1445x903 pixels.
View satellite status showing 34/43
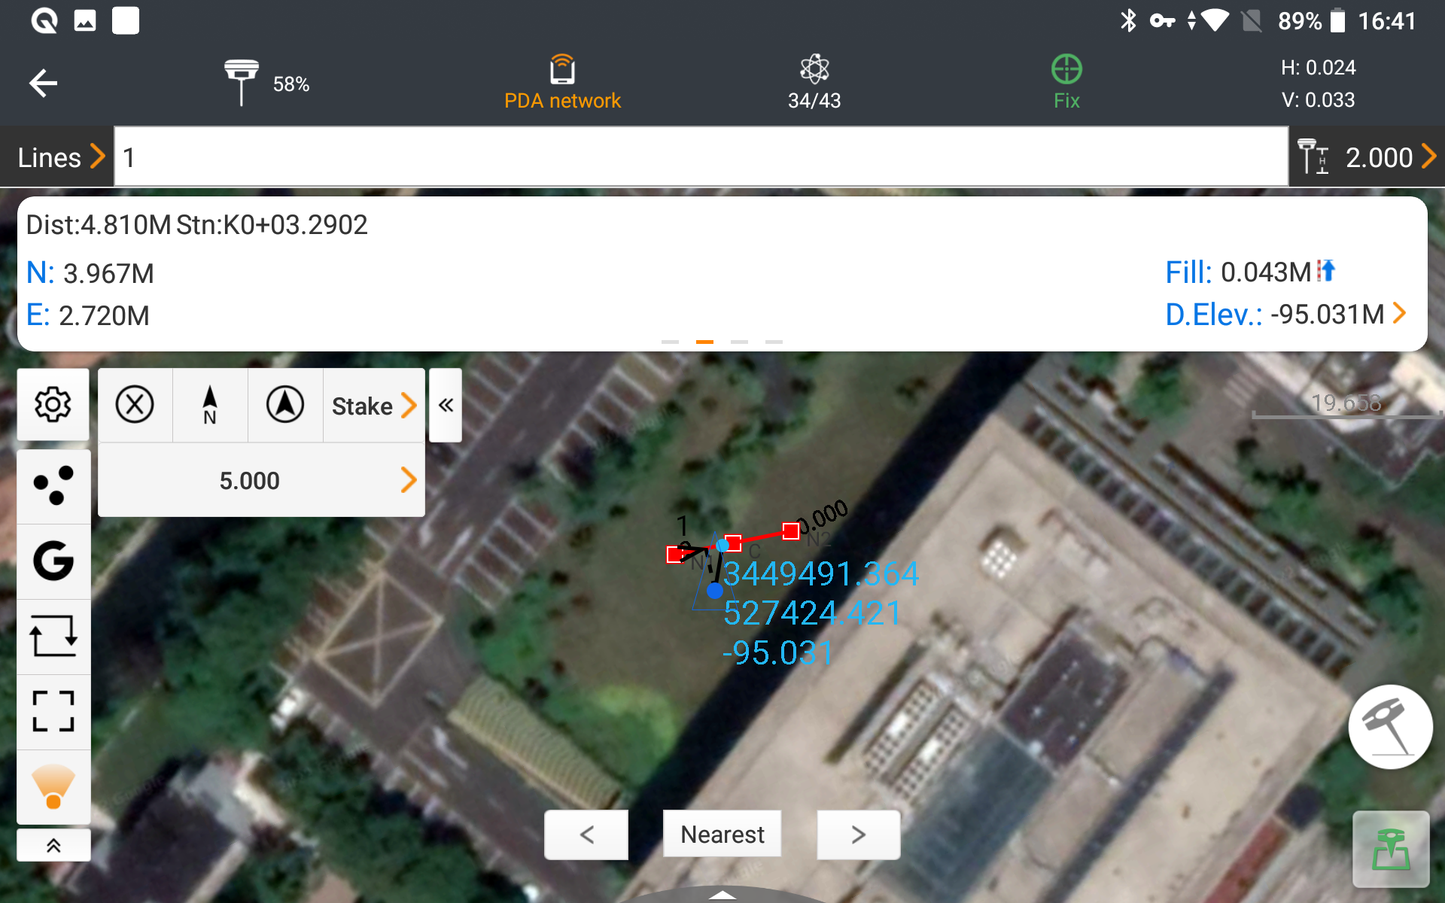tap(814, 83)
